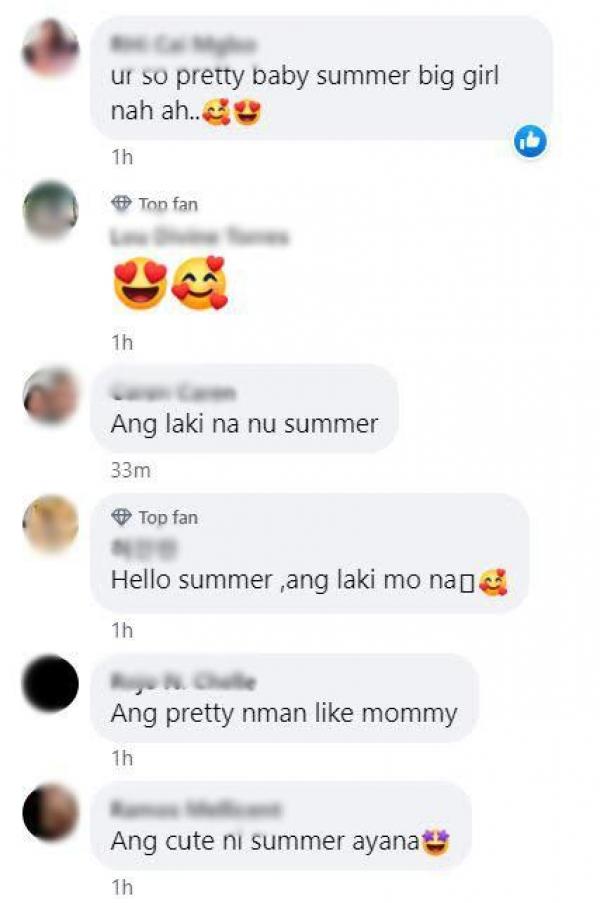Click the first 'Top fan' badge label
This screenshot has width=600, height=903.
(168, 204)
